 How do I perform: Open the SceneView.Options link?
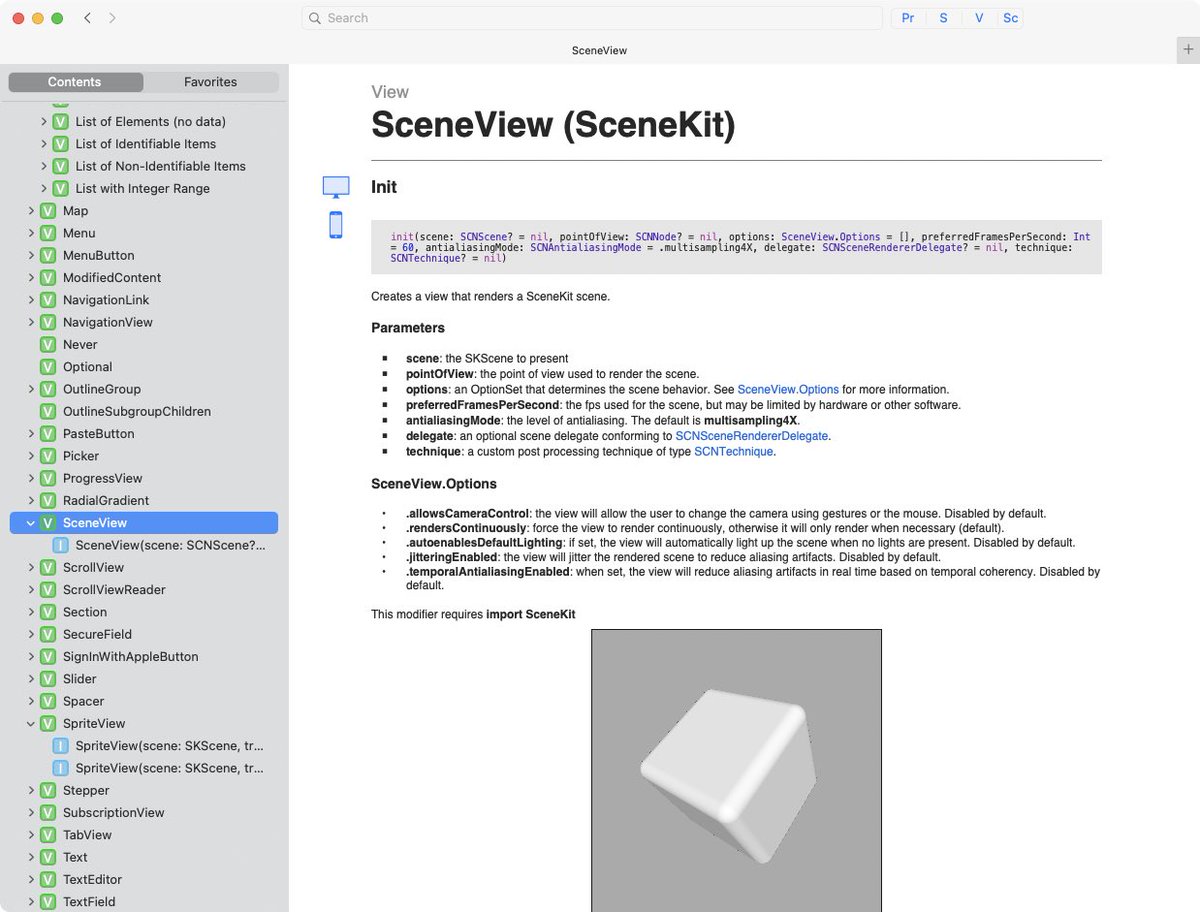click(x=788, y=389)
